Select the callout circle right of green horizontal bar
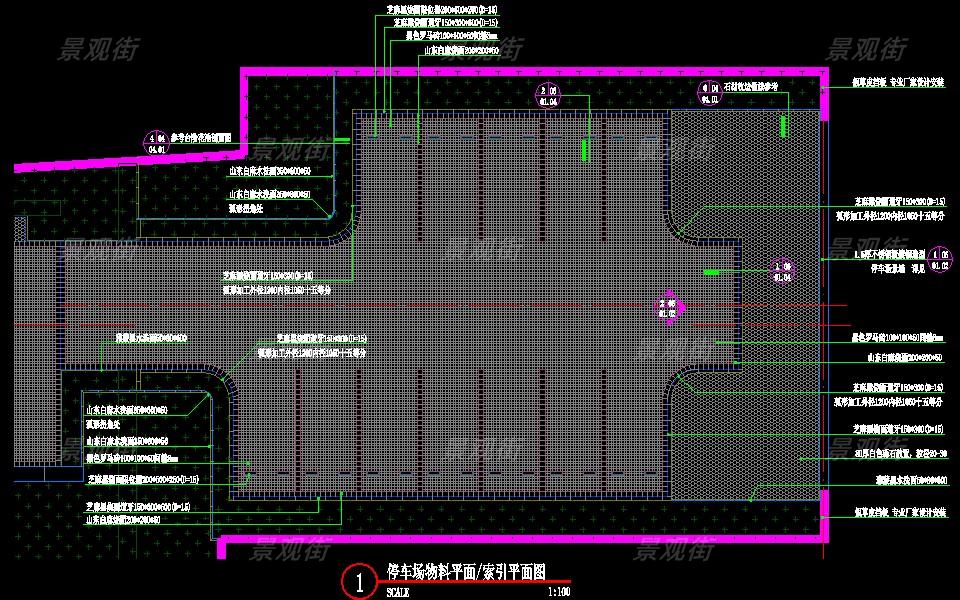The width and height of the screenshot is (960, 600). [783, 271]
